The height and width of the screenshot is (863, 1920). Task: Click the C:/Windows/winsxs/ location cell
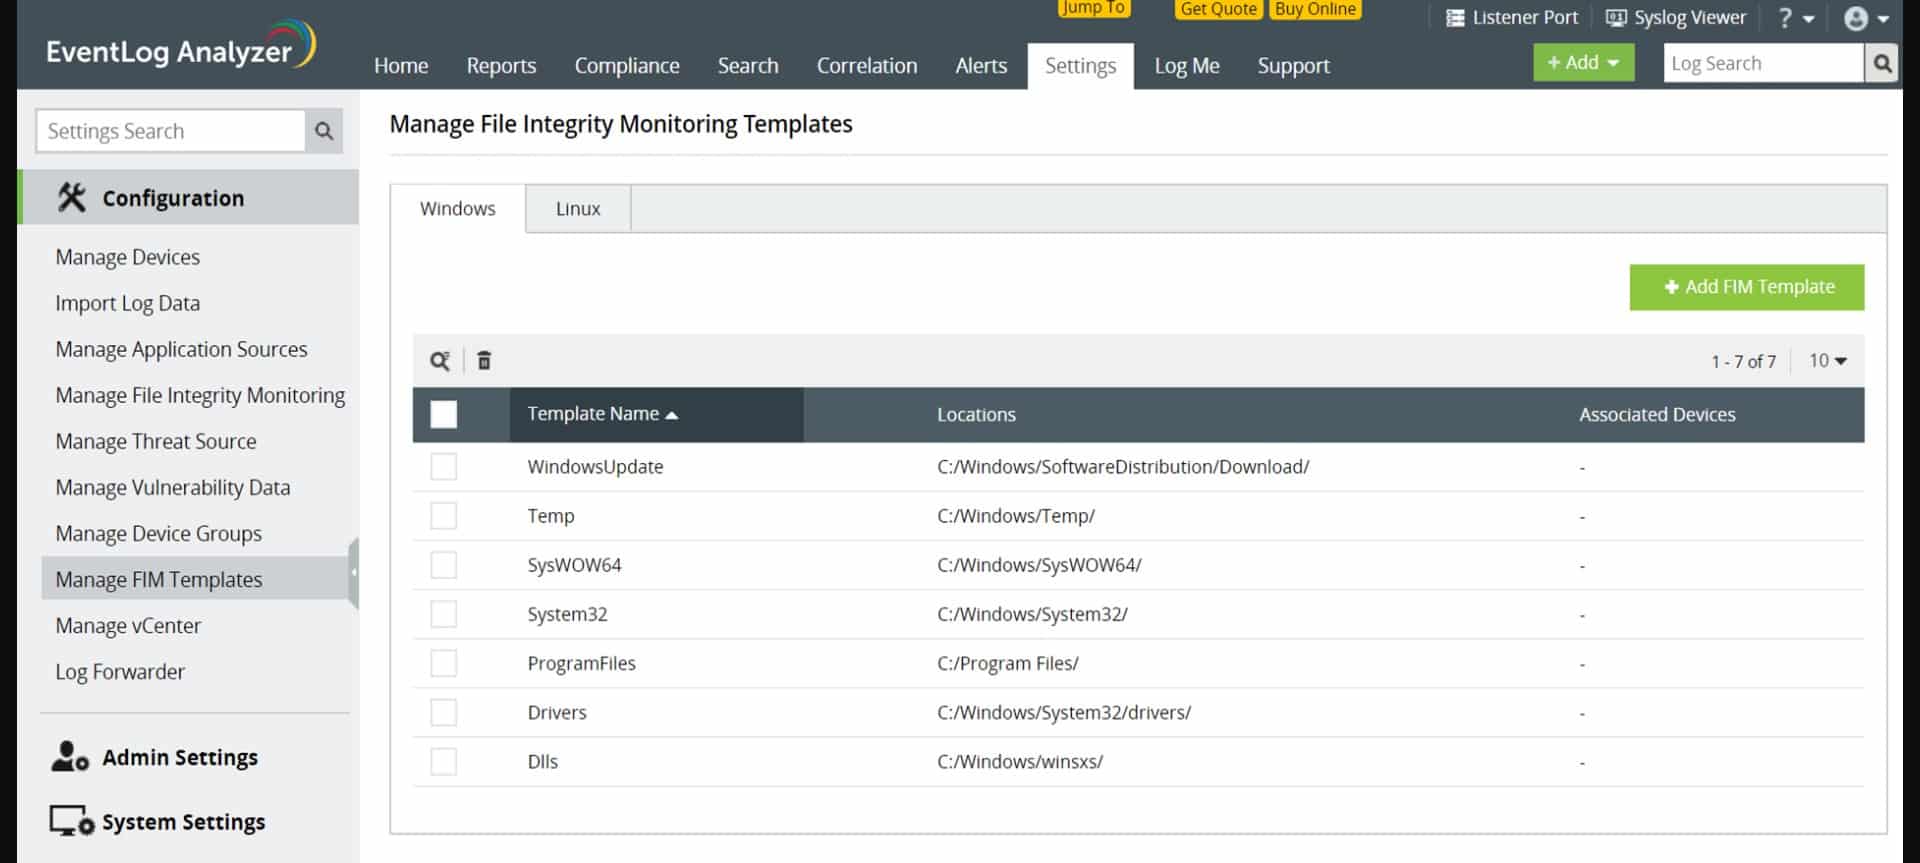pyautogui.click(x=1020, y=761)
